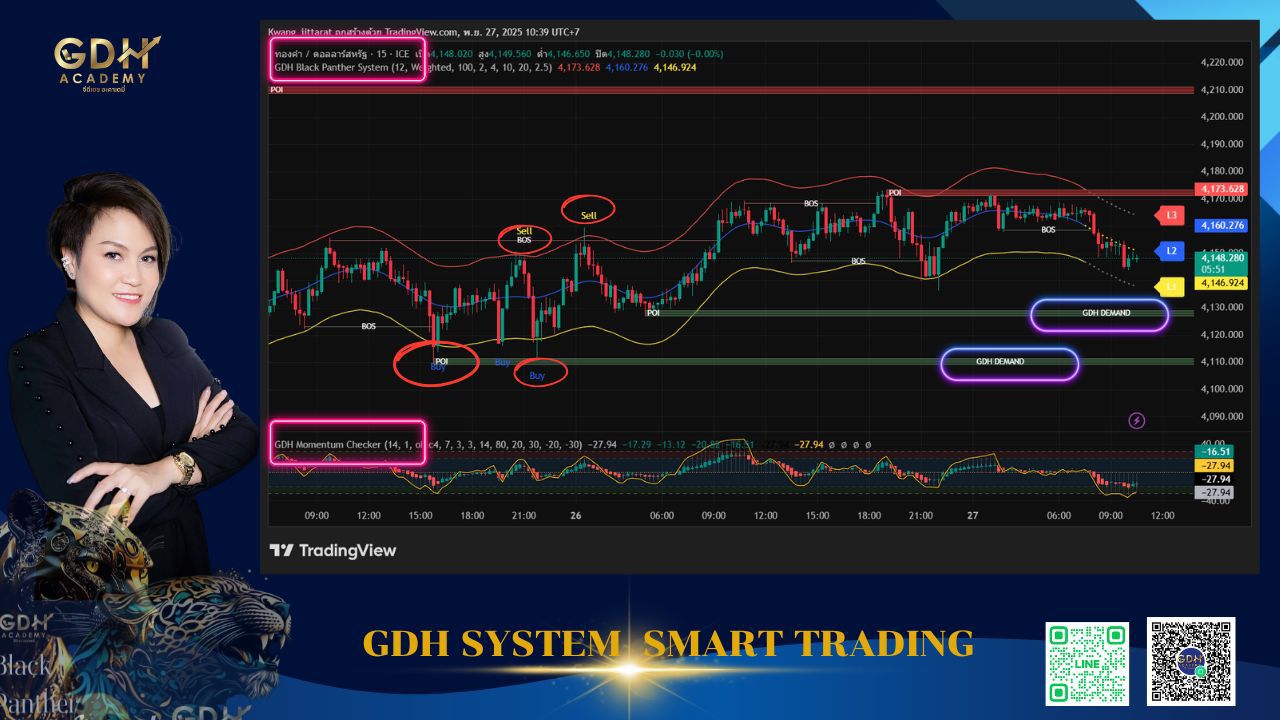The height and width of the screenshot is (720, 1280).
Task: Select the blue L2 level tag
Action: [x=1170, y=250]
